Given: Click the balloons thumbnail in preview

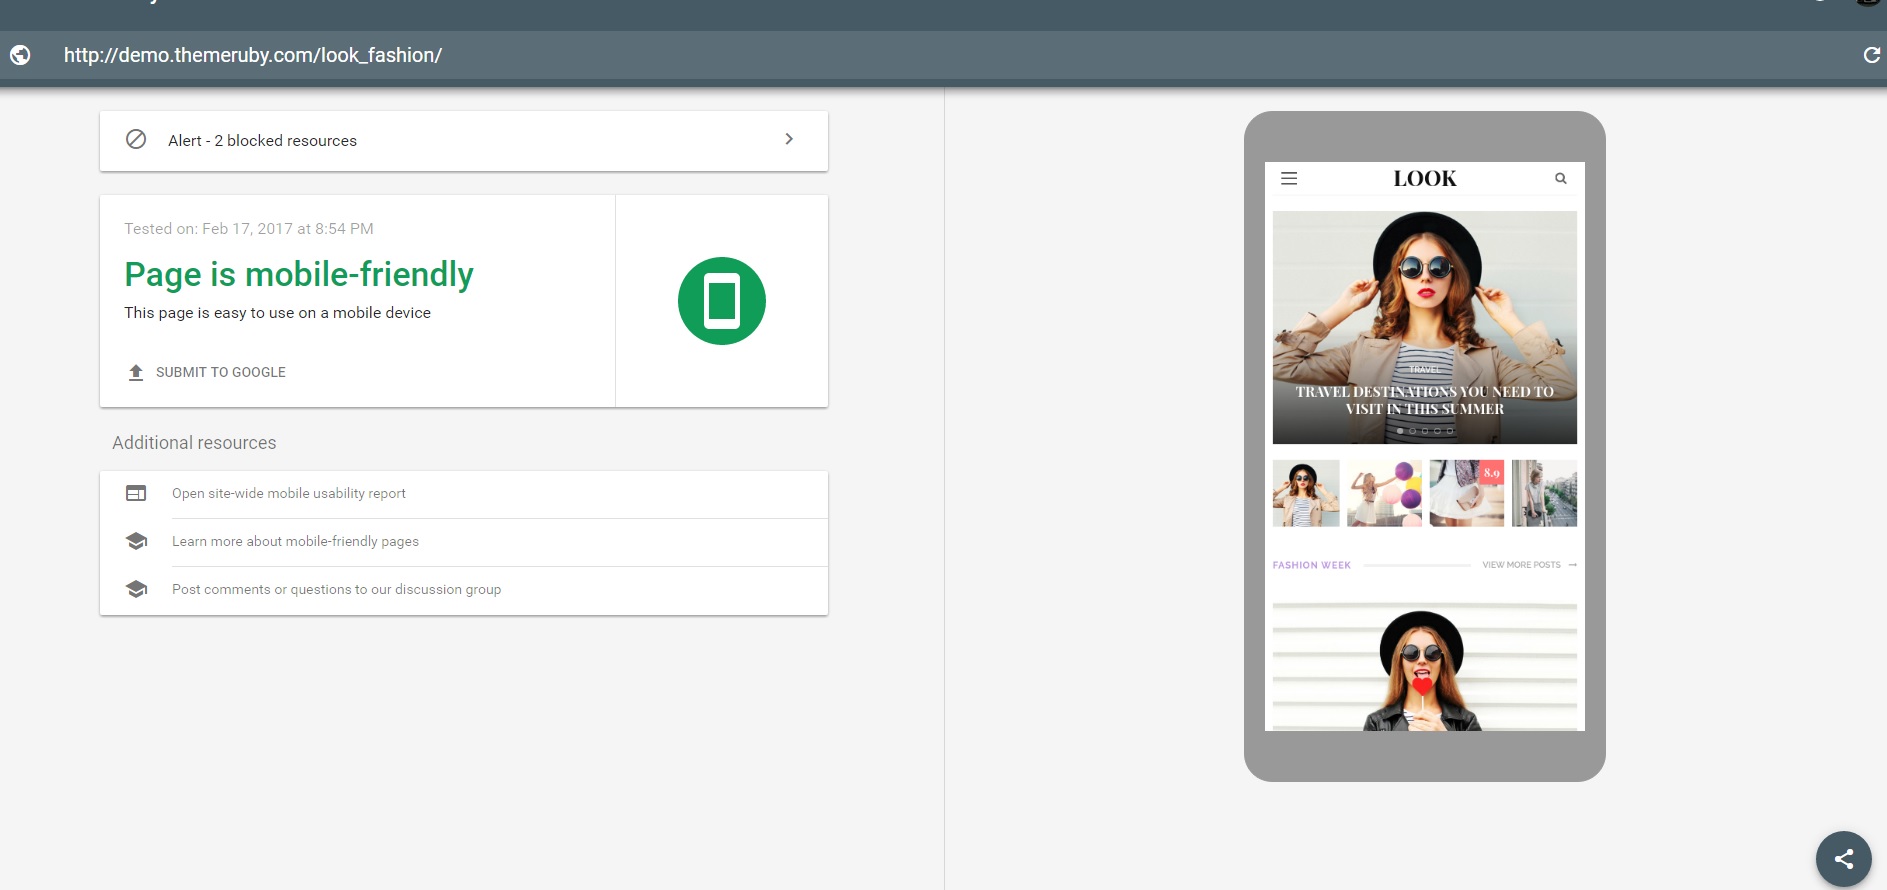Looking at the screenshot, I should pos(1384,493).
